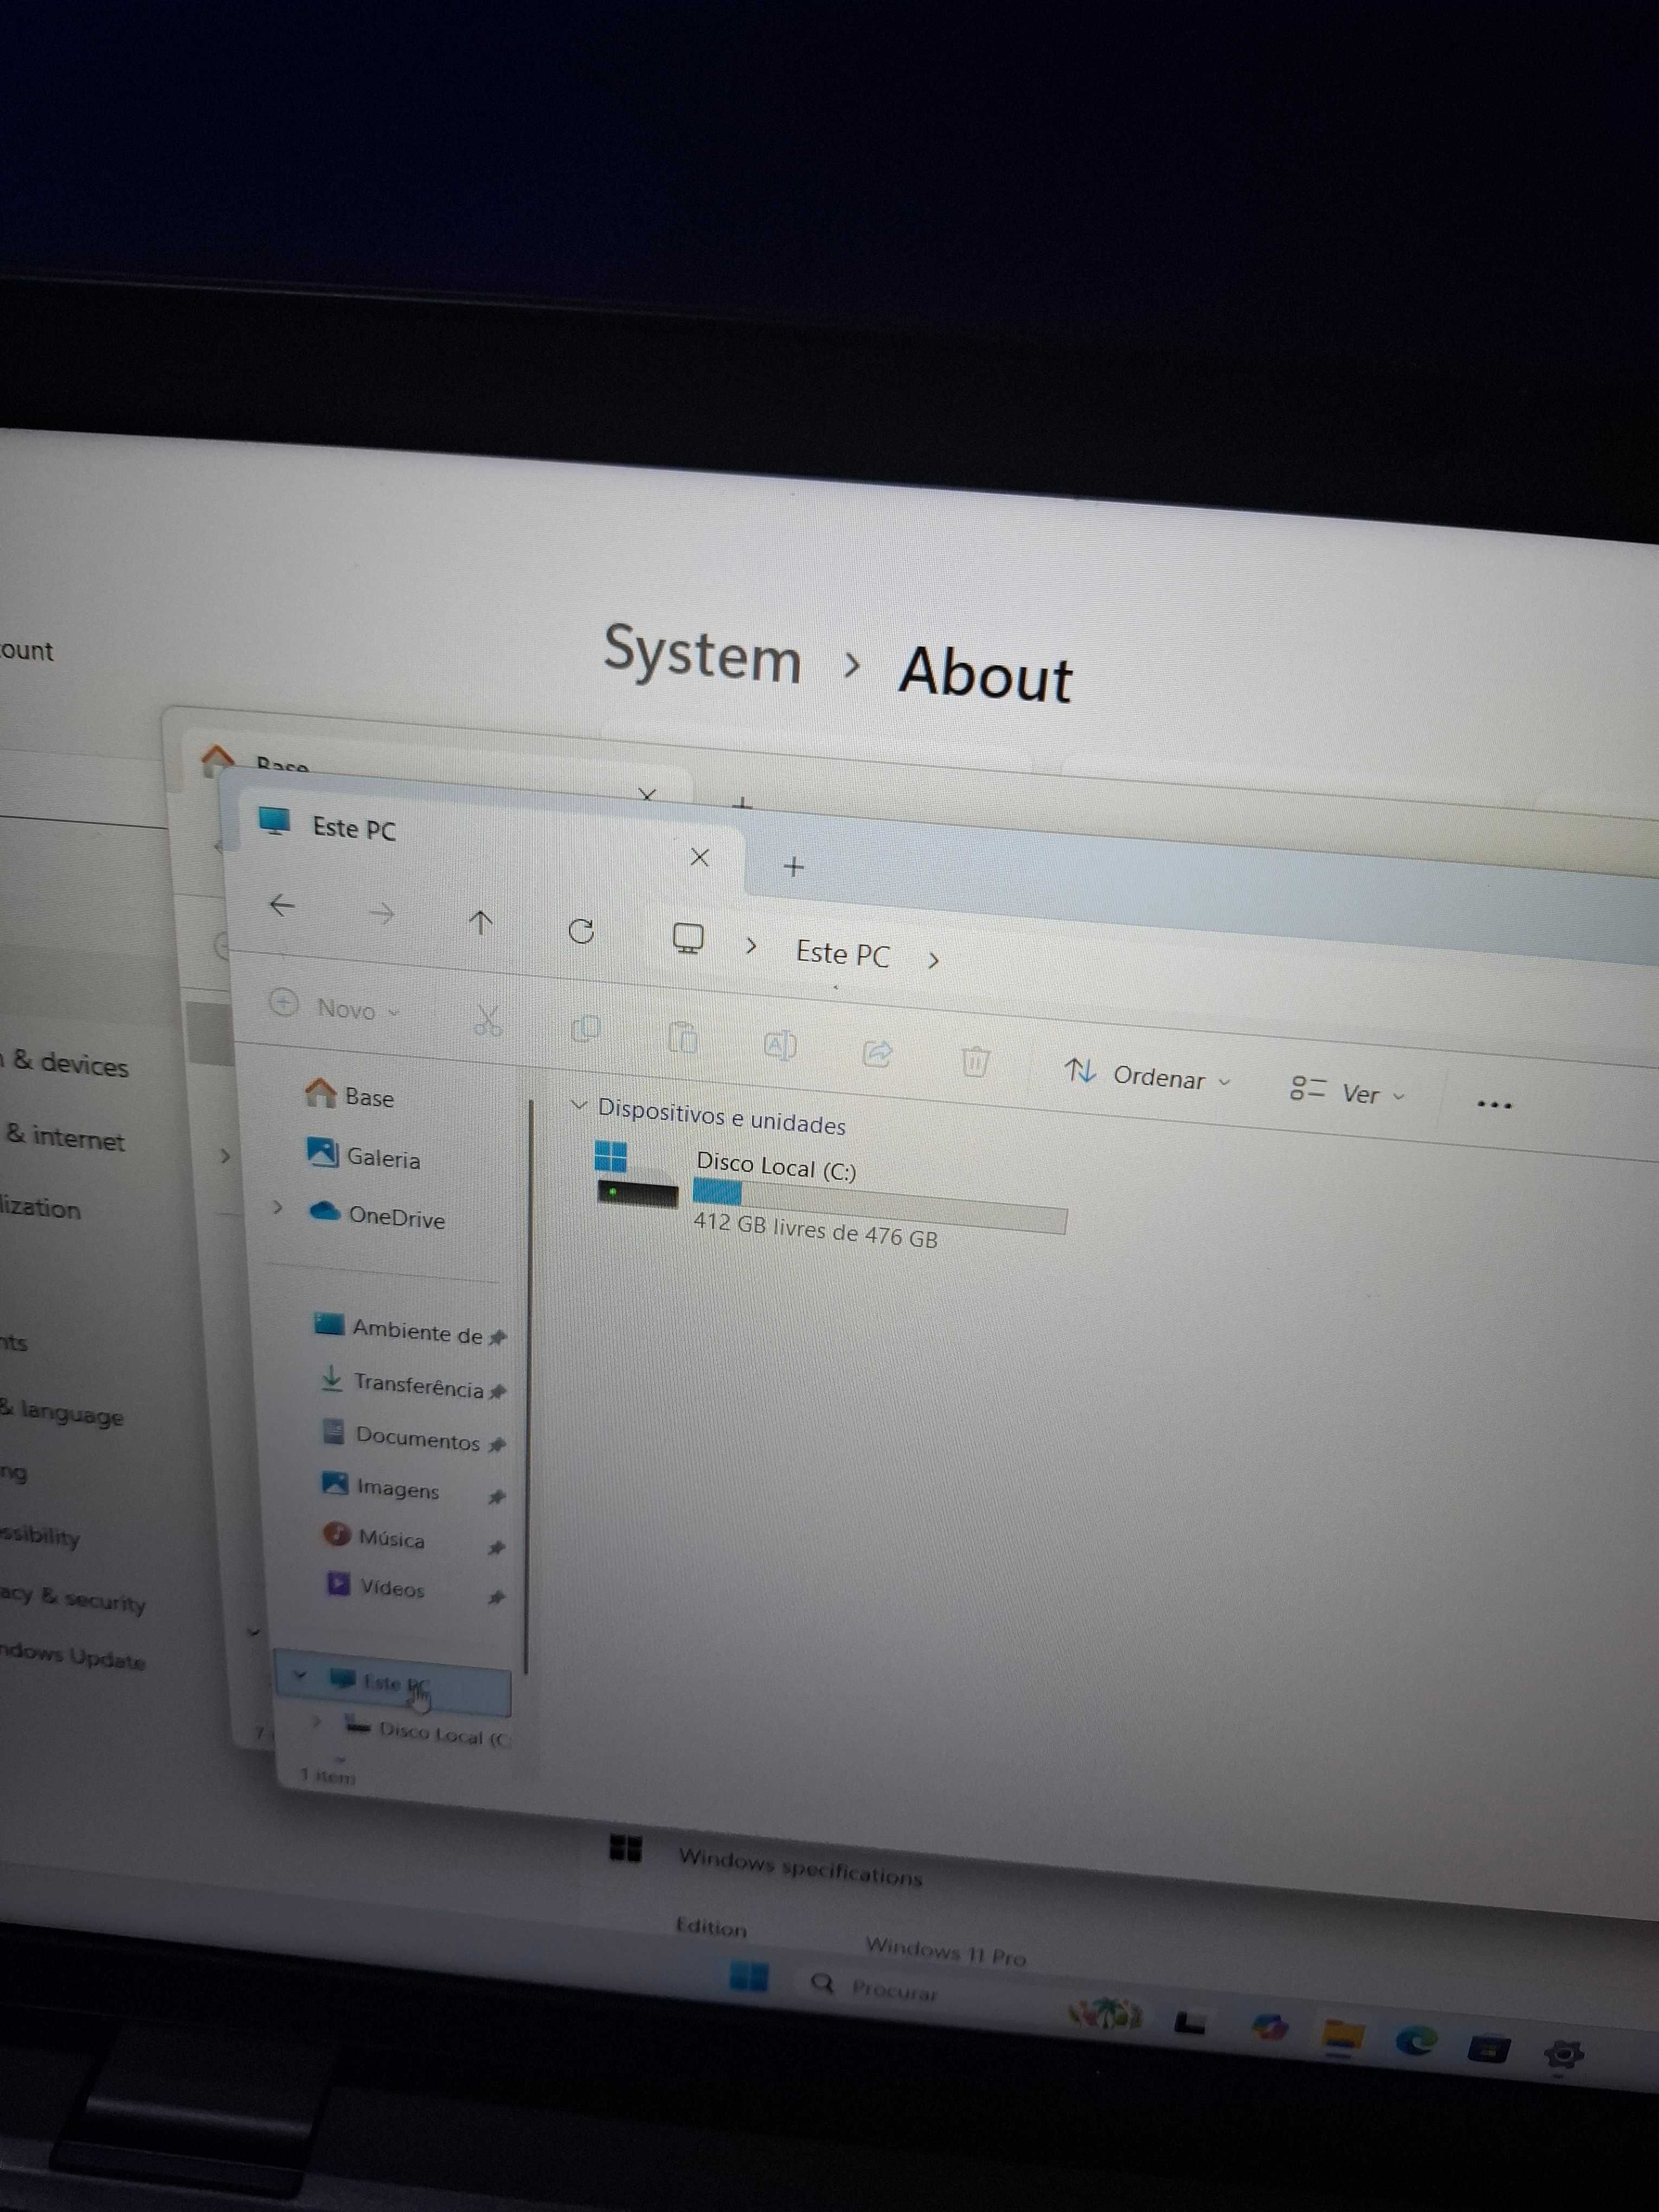Open the pinned Ambiente de trabalho folder
The height and width of the screenshot is (2212, 1659).
409,1330
